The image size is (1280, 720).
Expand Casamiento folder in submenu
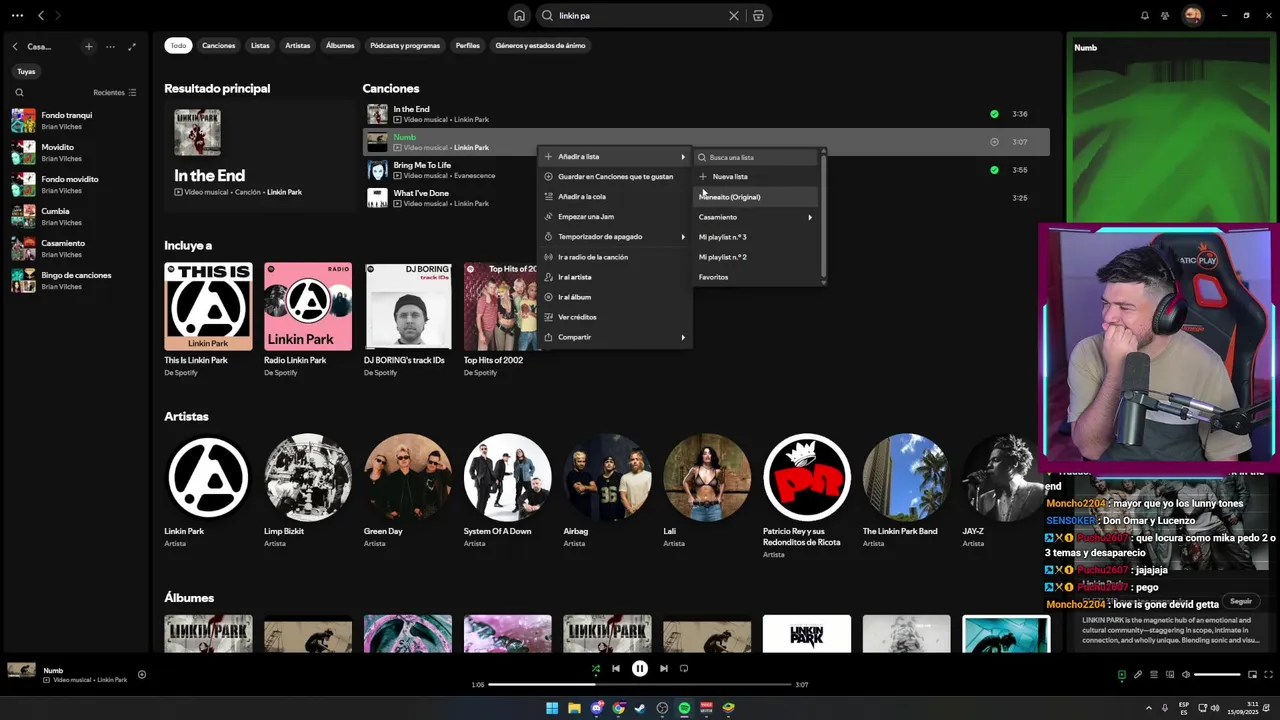[756, 217]
